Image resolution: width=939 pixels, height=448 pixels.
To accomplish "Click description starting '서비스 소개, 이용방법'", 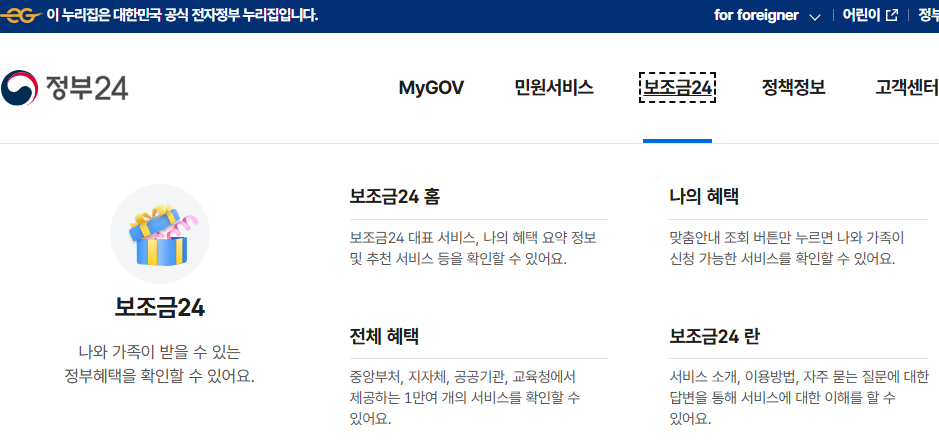I will [x=799, y=398].
